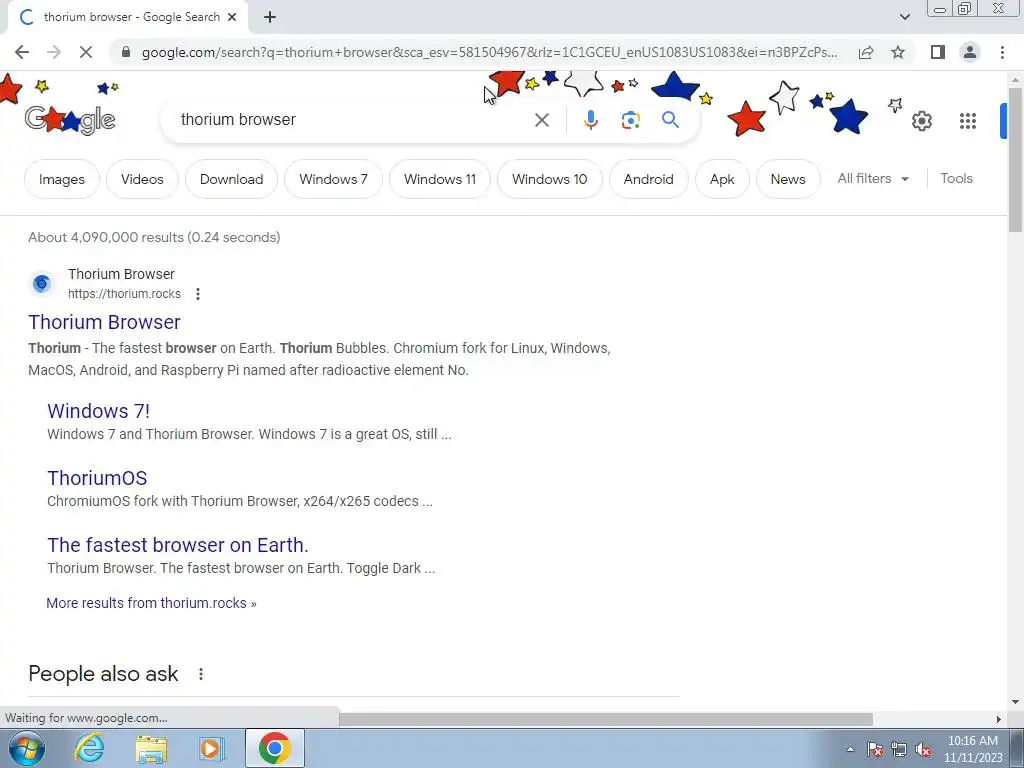The height and width of the screenshot is (768, 1024).
Task: Open the People also ask options menu
Action: pos(201,674)
